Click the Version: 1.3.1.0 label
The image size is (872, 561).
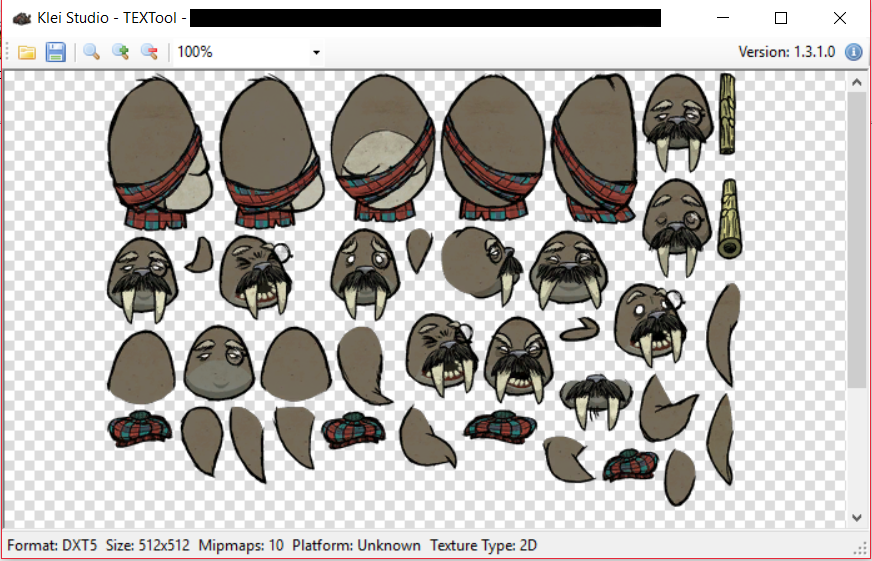point(786,52)
